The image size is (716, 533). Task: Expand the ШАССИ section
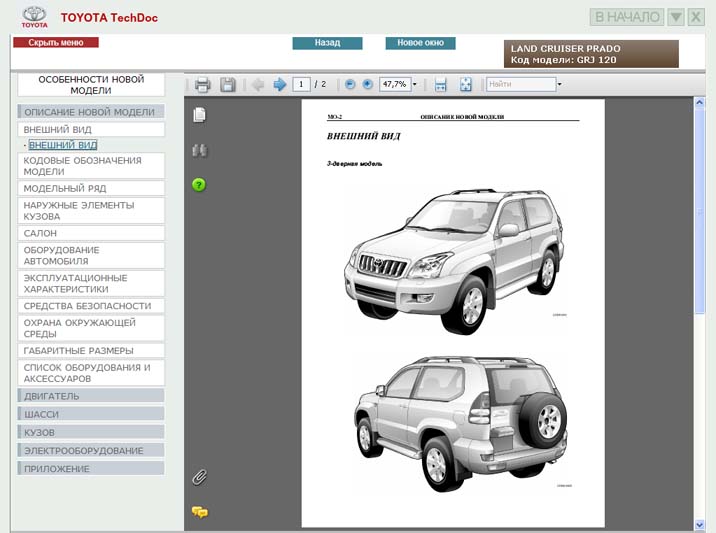(91, 414)
